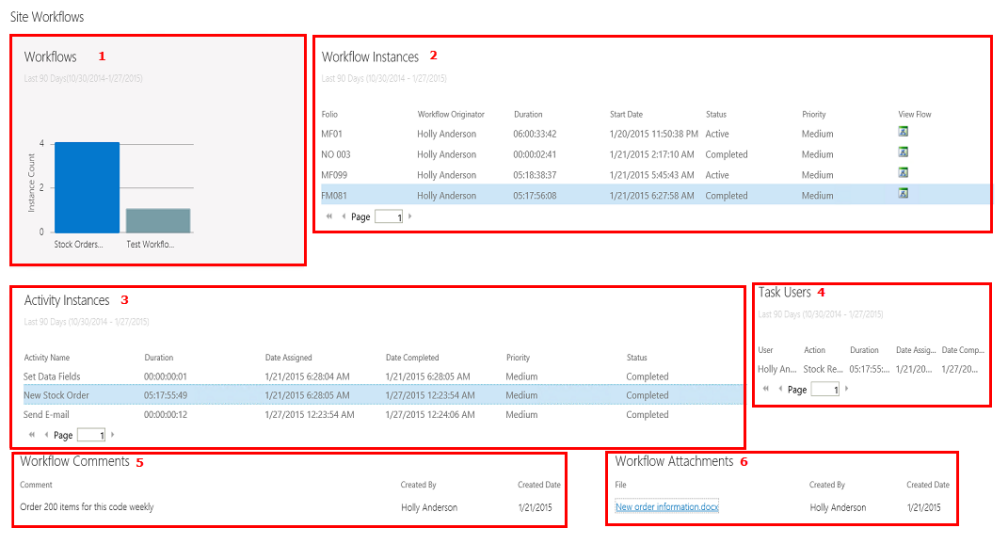The width and height of the screenshot is (995, 537).
Task: Select New Stock Order activity
Action: (x=383, y=395)
